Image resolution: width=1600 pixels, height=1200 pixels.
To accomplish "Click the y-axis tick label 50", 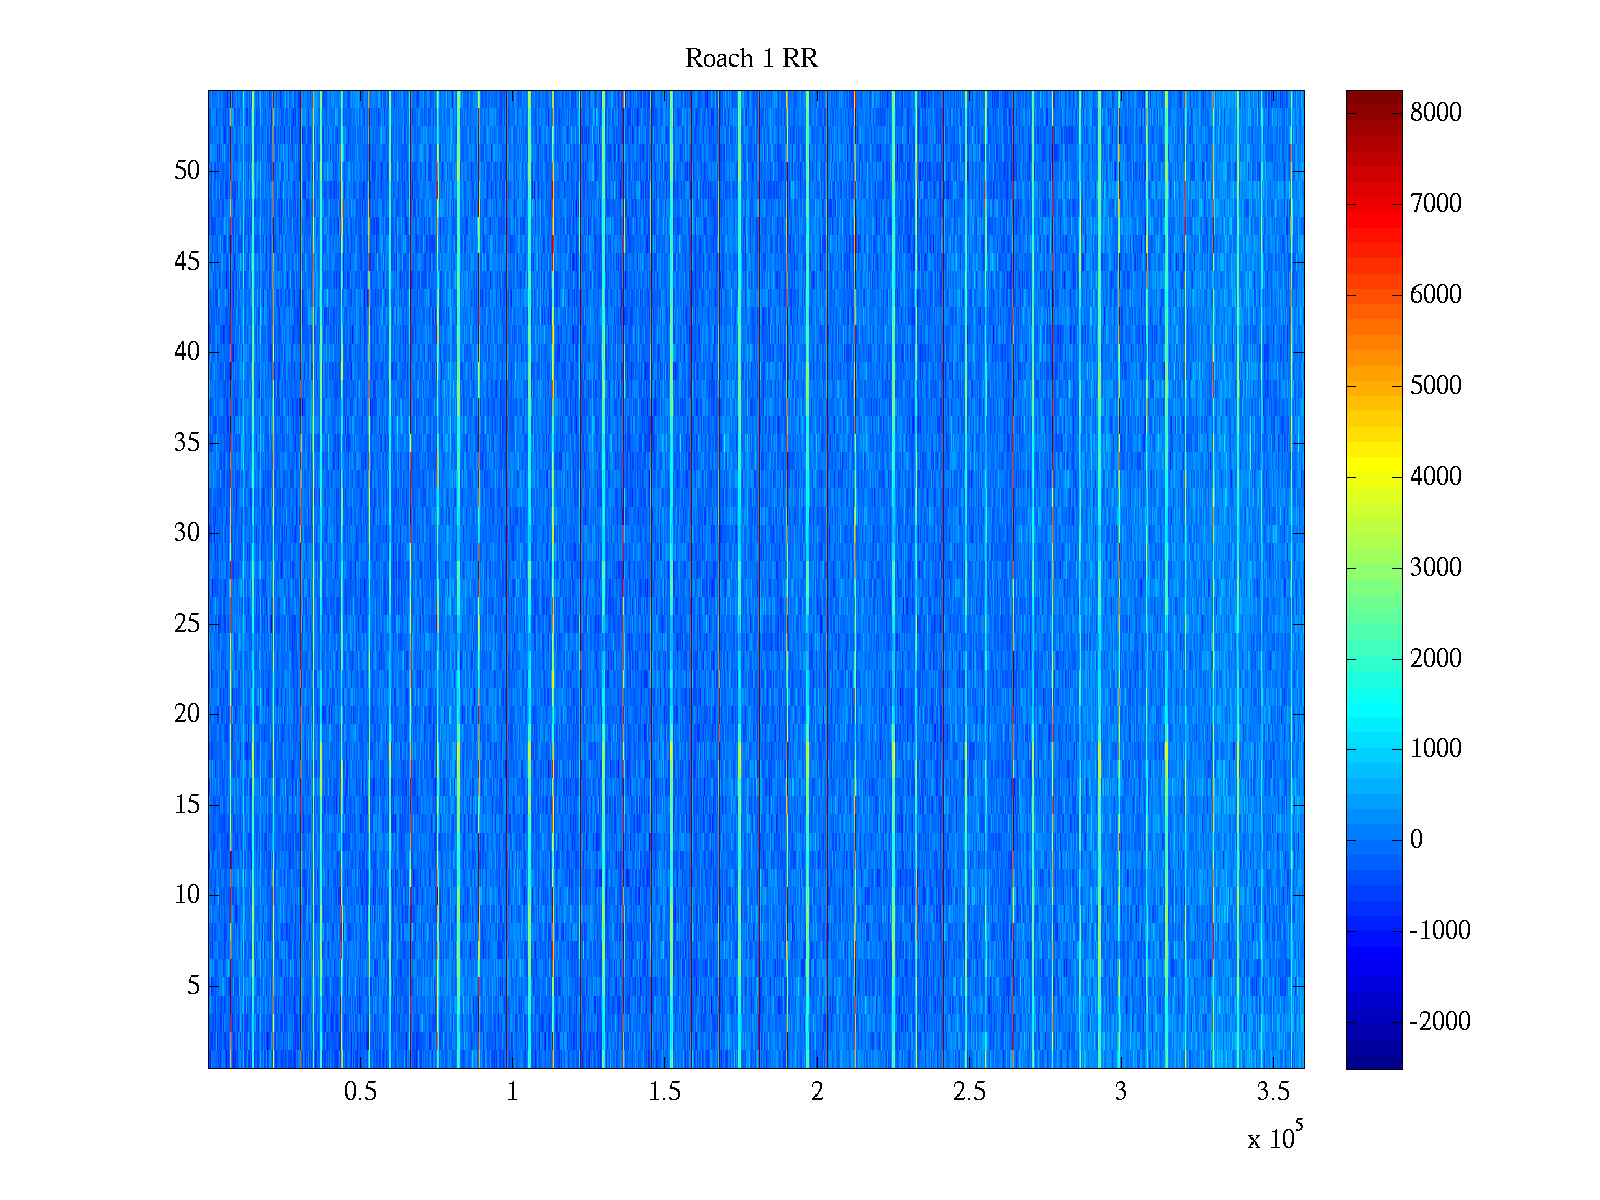I will click(187, 171).
